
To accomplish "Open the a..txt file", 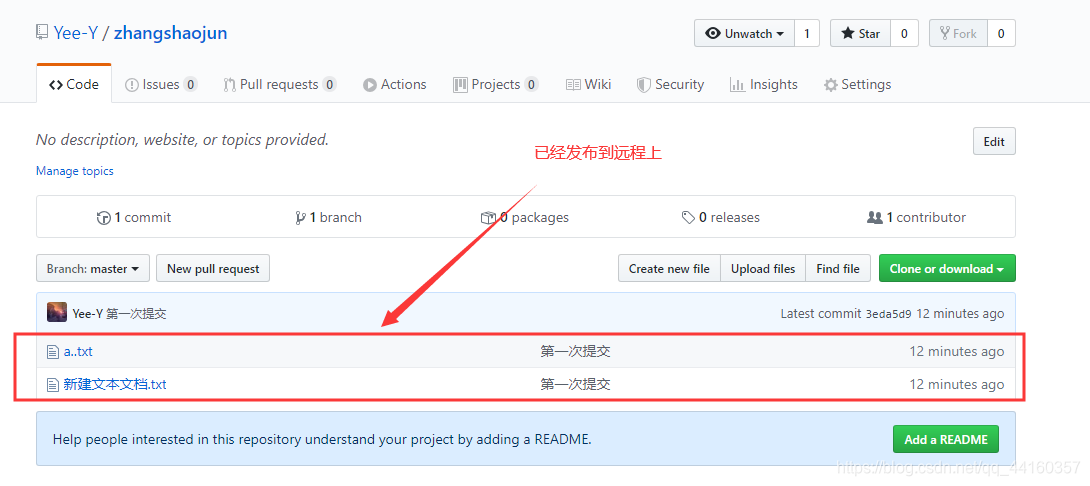I will tap(78, 352).
